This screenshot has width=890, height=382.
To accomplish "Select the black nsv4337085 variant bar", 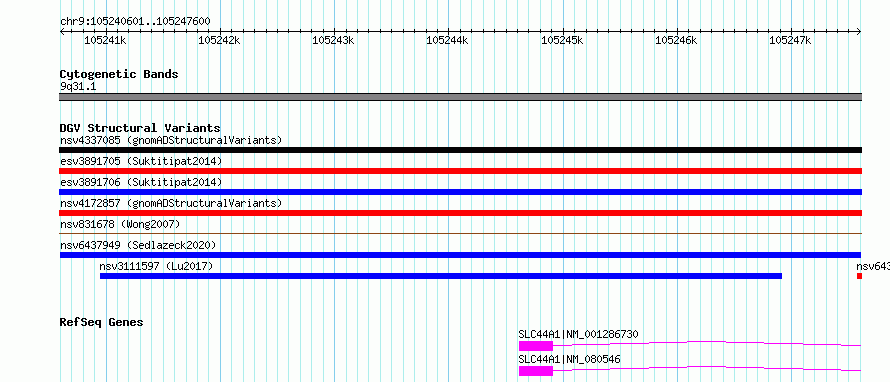I will click(x=461, y=150).
